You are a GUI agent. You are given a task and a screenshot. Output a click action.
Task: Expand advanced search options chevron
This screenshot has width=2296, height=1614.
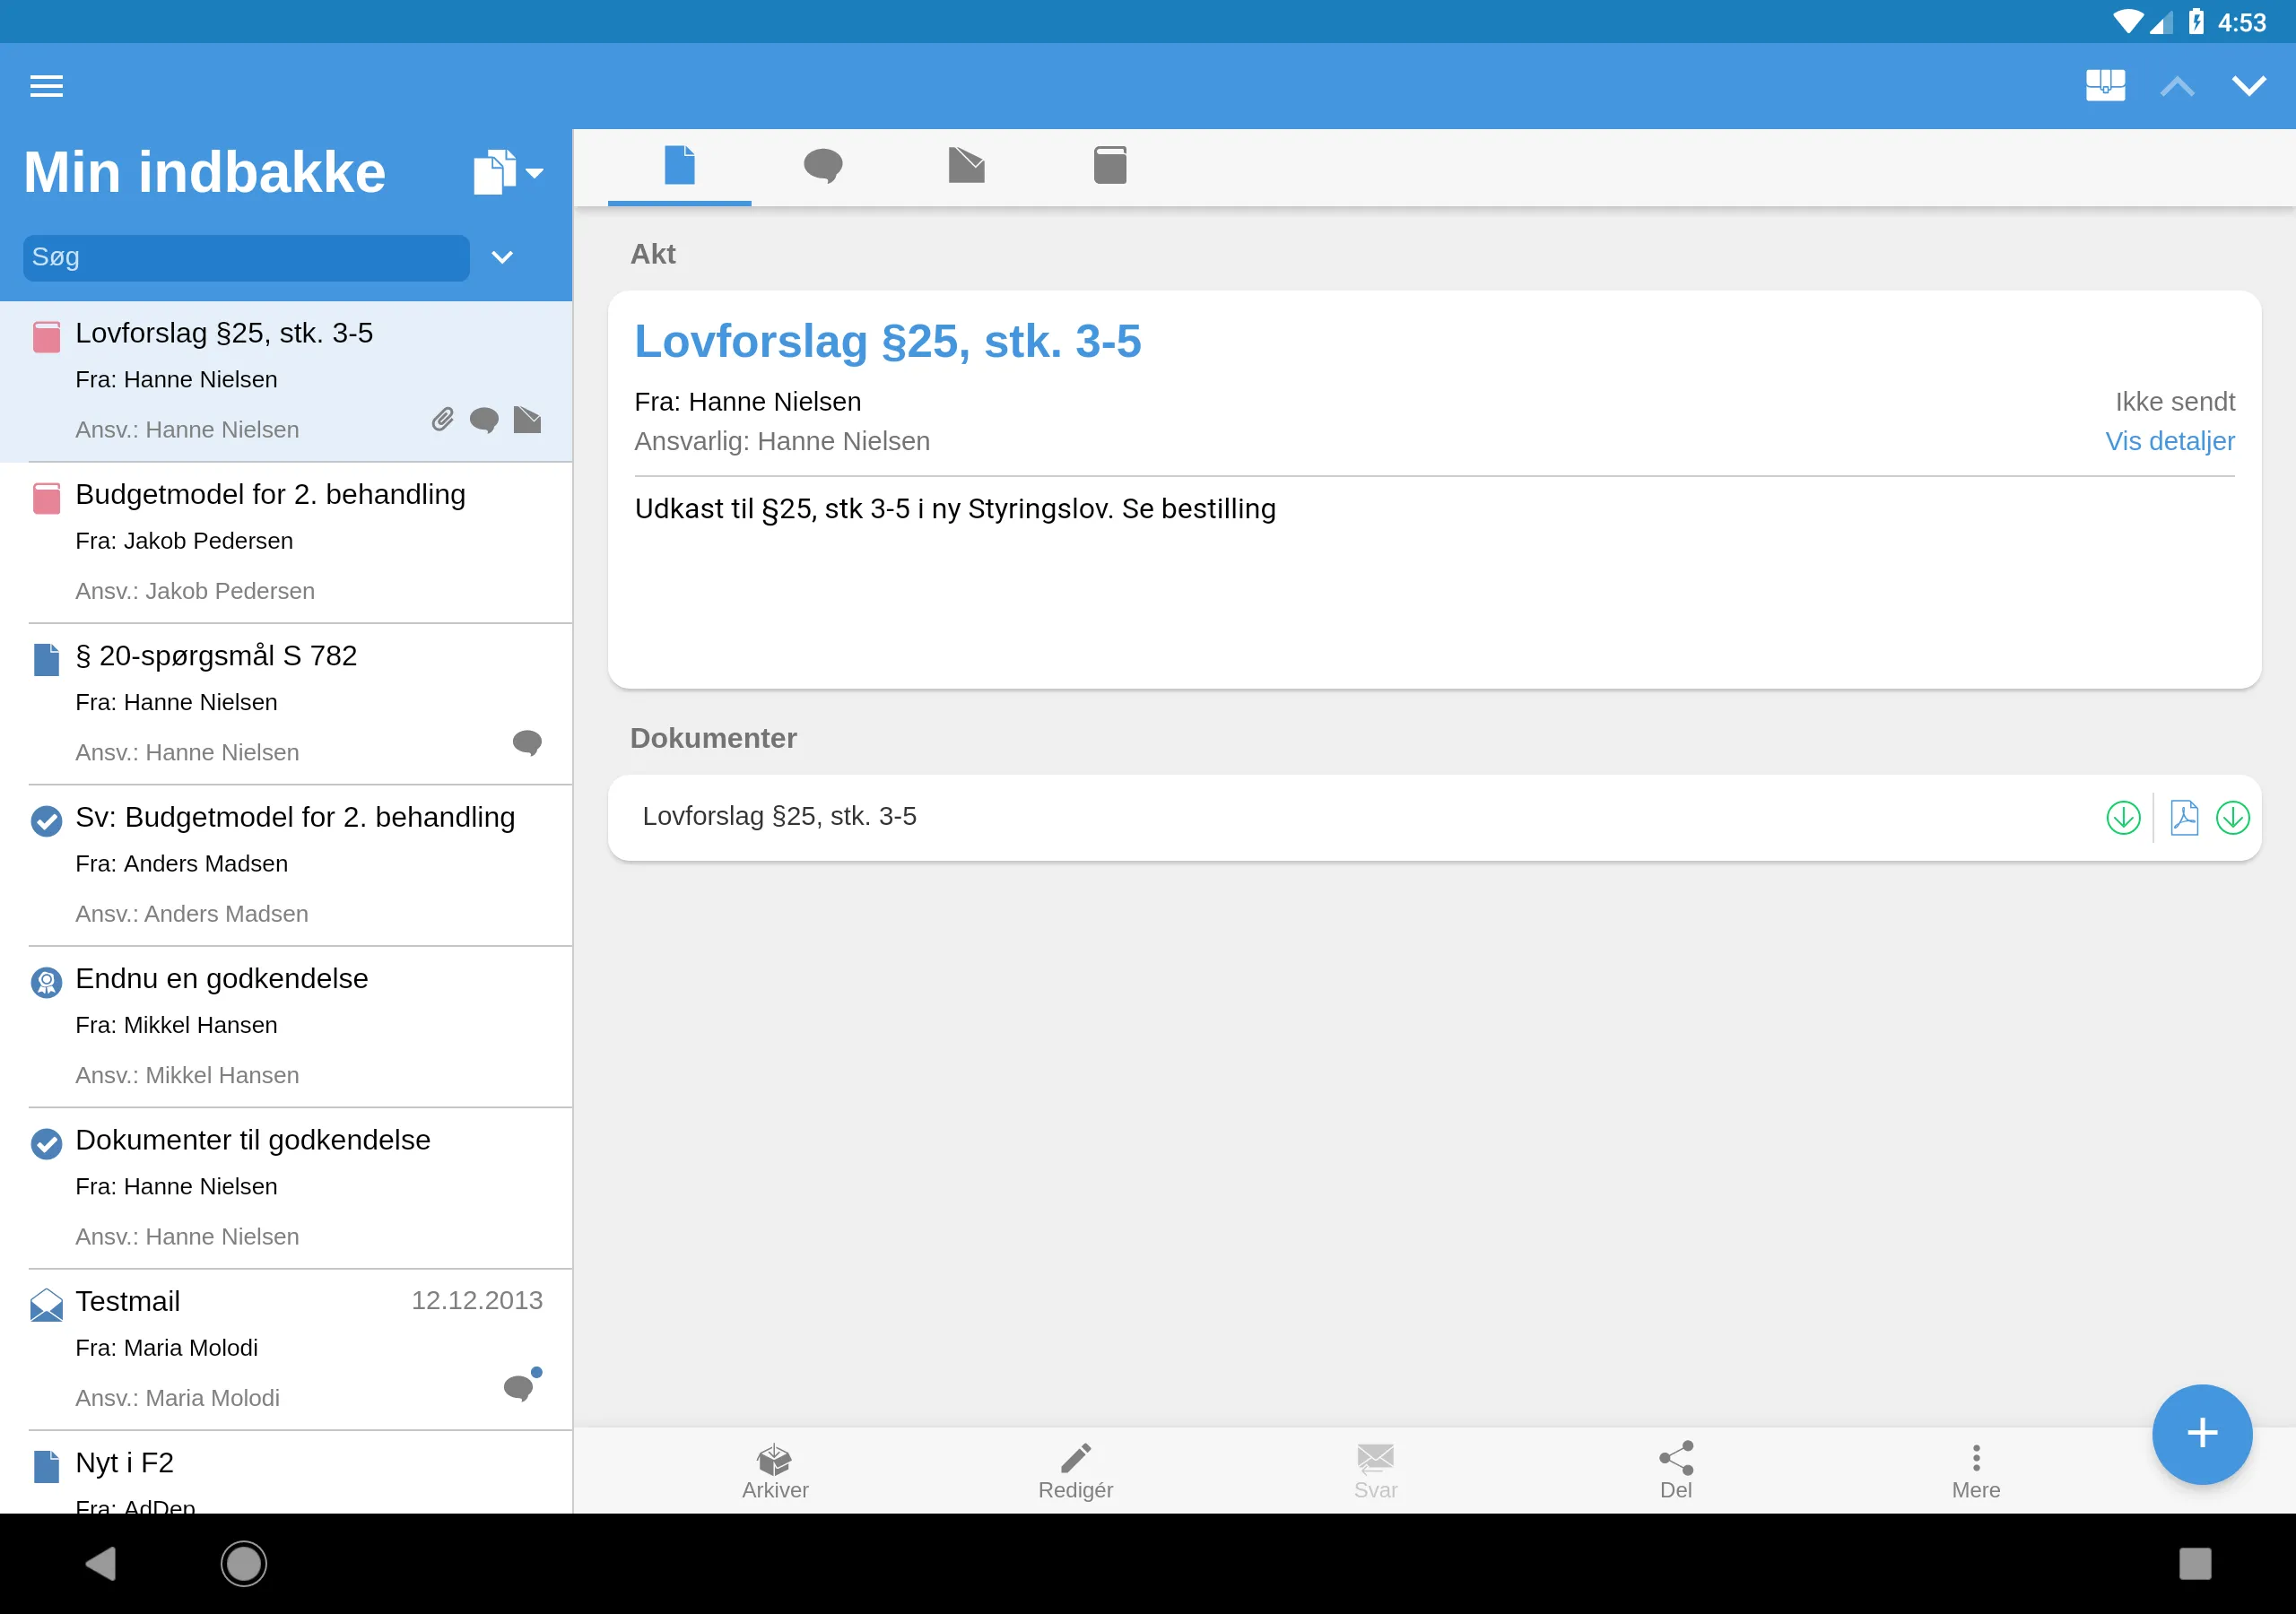point(502,258)
